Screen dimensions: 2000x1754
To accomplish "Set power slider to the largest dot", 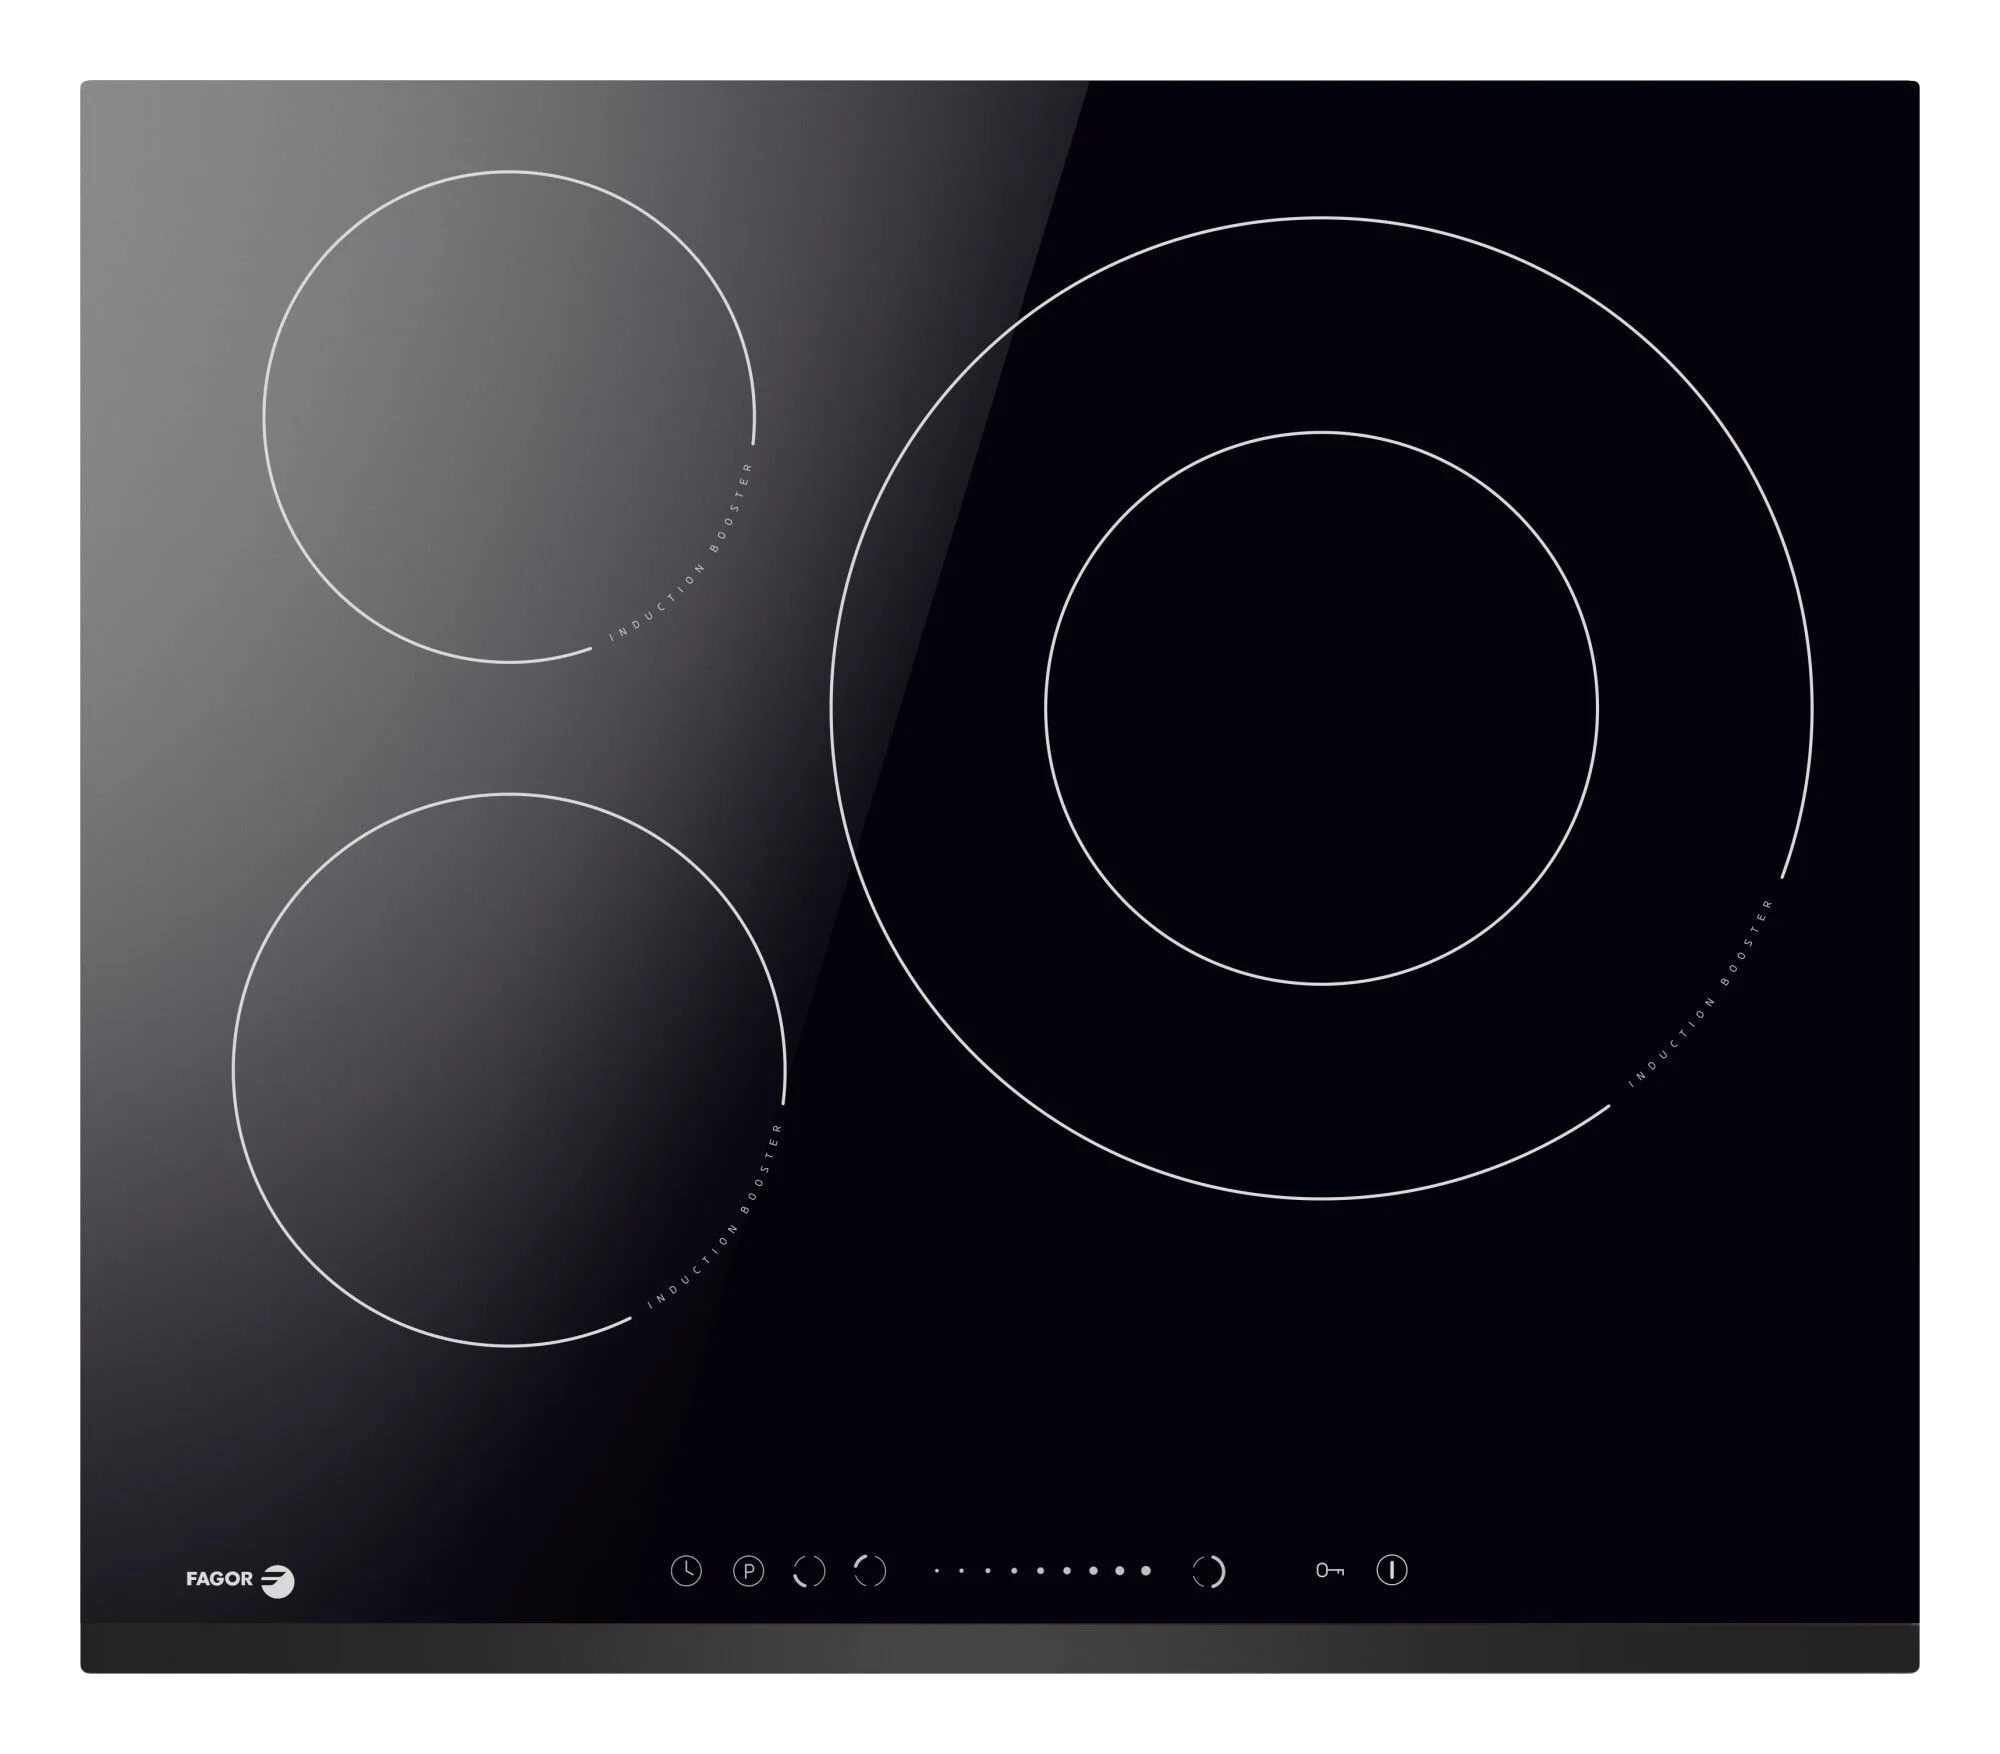I will (x=1145, y=1571).
